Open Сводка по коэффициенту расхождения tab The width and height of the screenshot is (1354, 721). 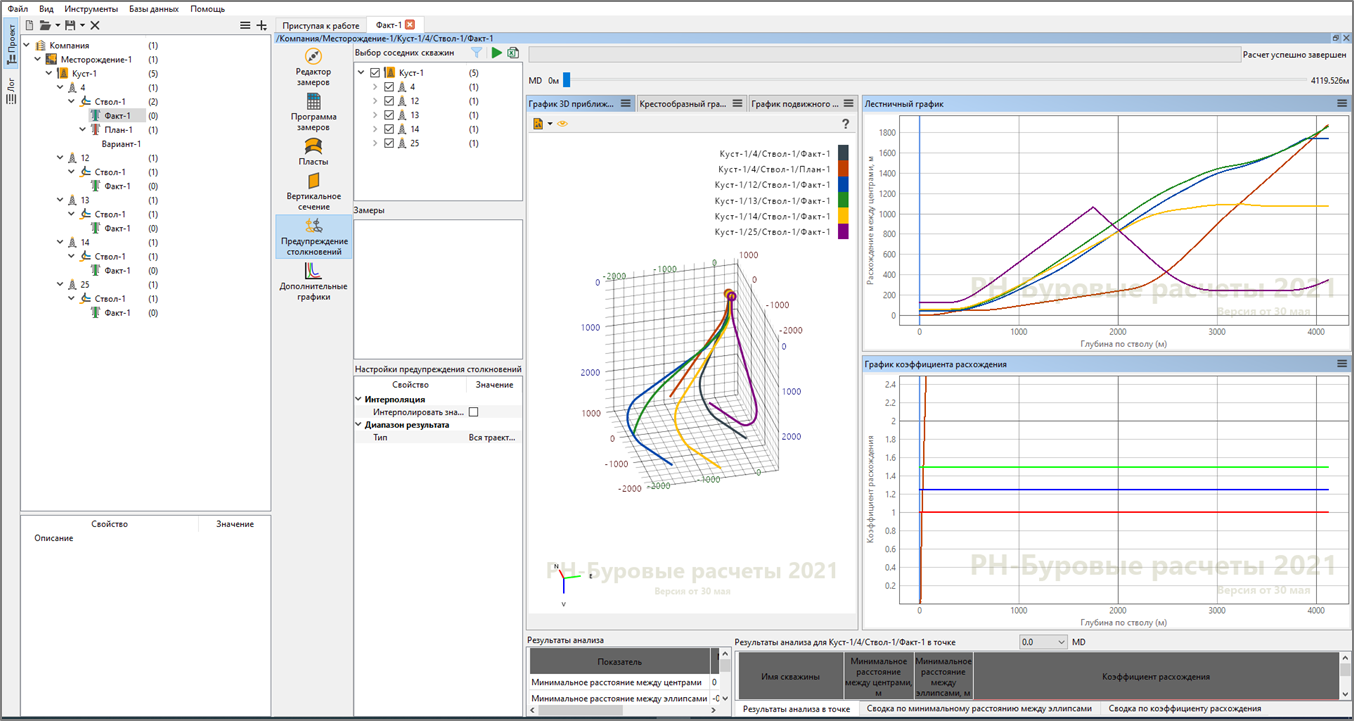click(1185, 708)
